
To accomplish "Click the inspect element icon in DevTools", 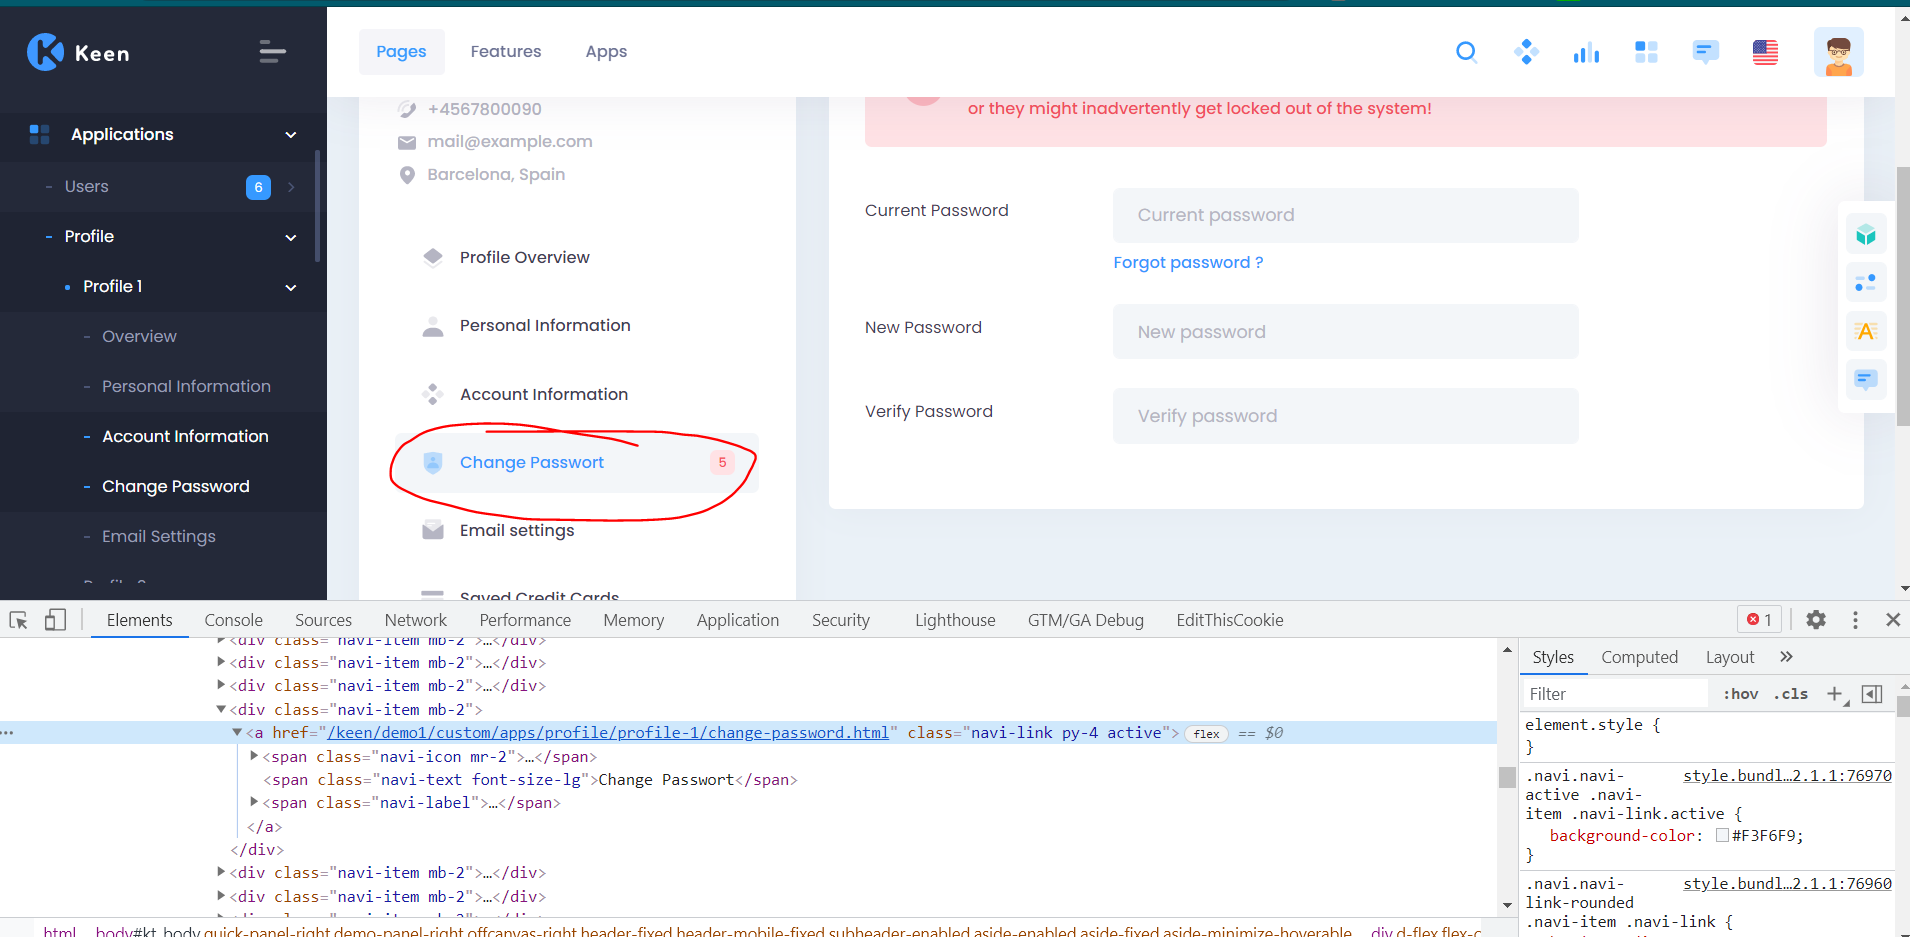I will pyautogui.click(x=17, y=619).
